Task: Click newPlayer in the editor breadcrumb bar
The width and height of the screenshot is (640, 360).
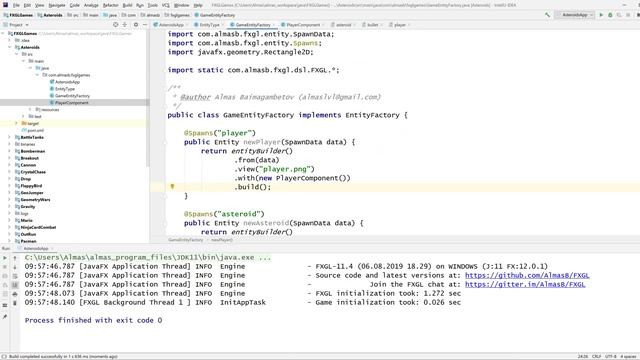Action: click(222, 240)
